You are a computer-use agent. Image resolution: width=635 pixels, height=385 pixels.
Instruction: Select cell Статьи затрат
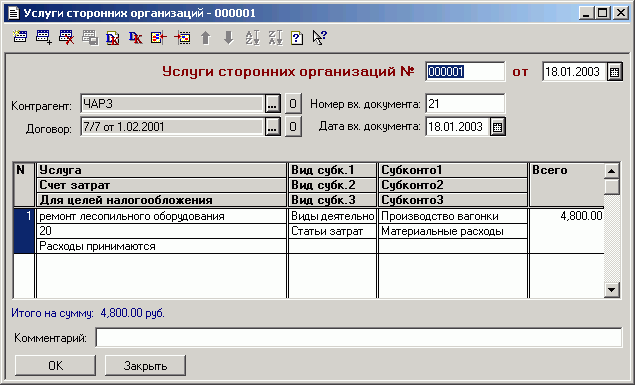332,231
